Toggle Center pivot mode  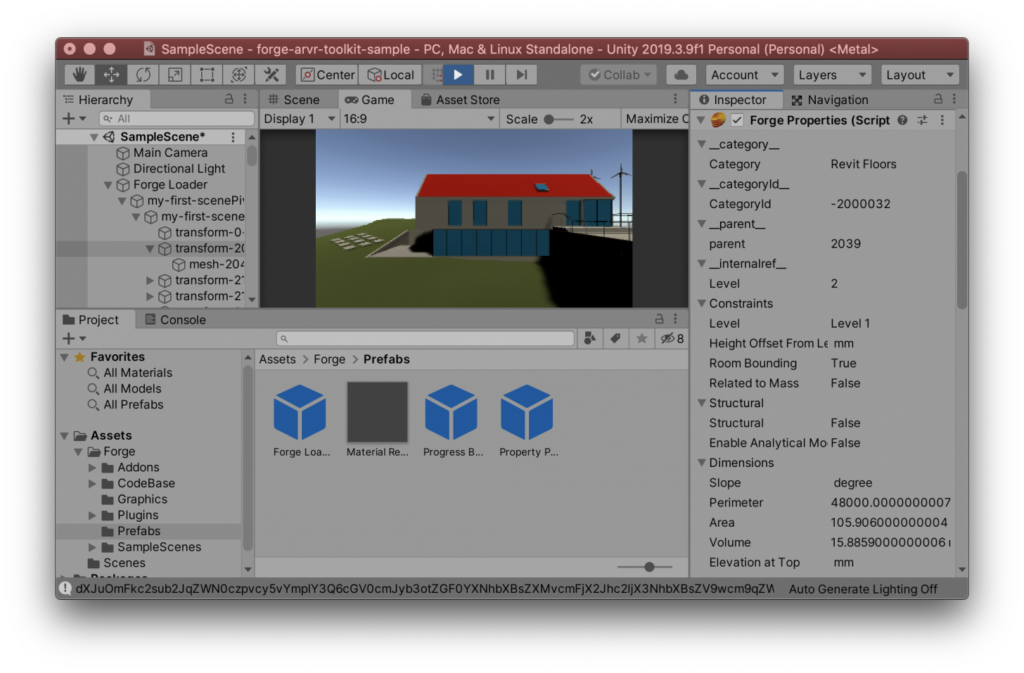(326, 74)
